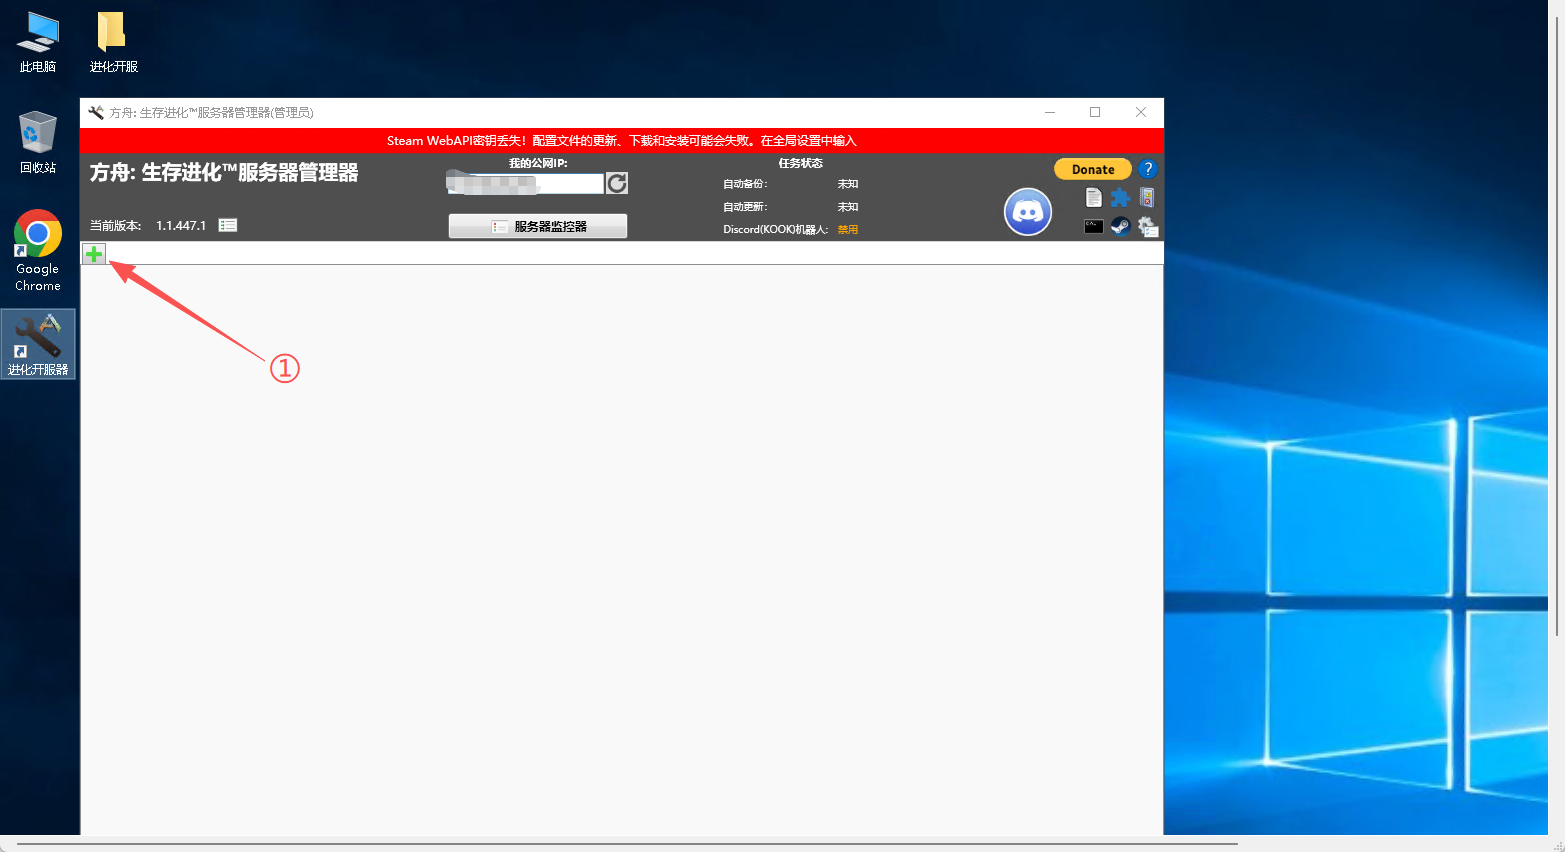Click the public IP address field
The height and width of the screenshot is (852, 1565).
coord(525,183)
